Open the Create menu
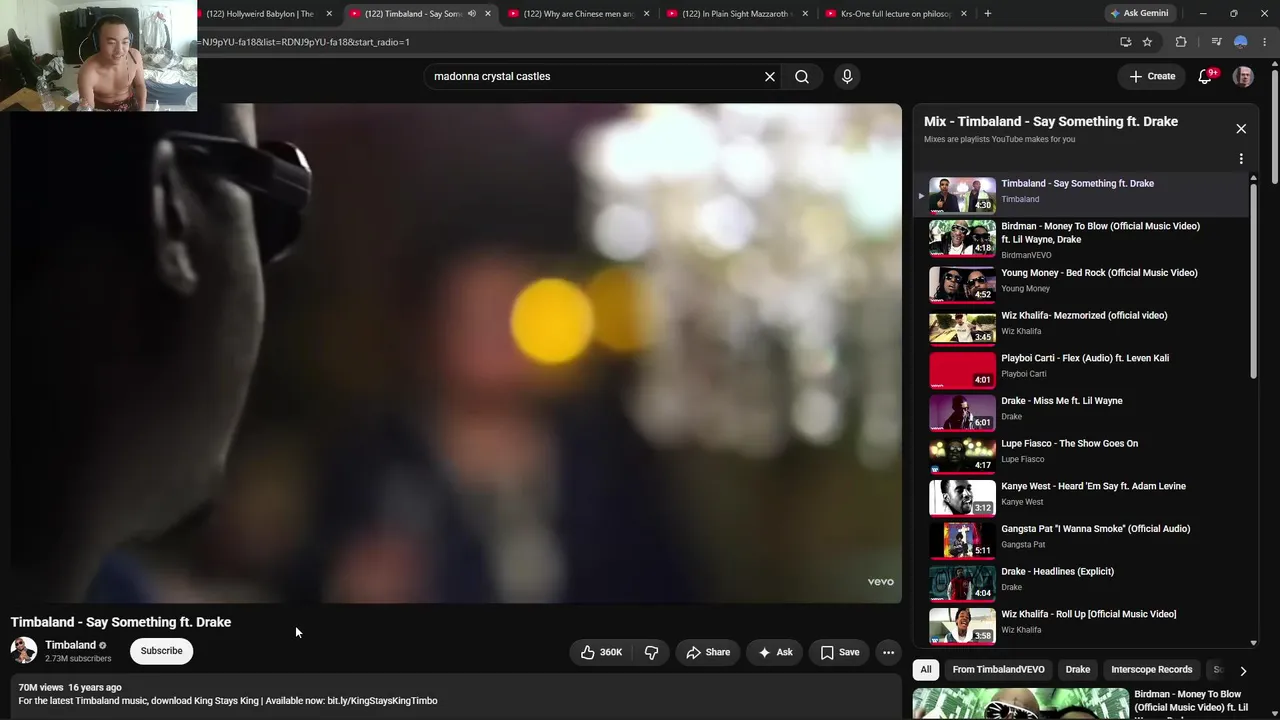Image resolution: width=1280 pixels, height=720 pixels. [1152, 76]
